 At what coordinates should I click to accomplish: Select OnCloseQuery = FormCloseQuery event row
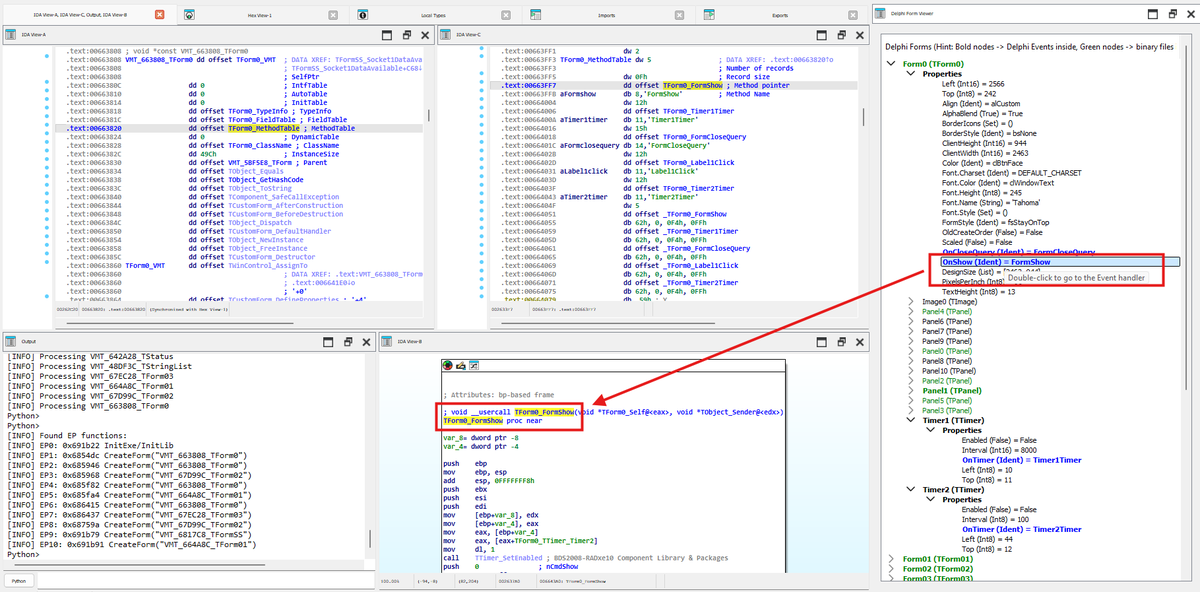pos(1018,252)
